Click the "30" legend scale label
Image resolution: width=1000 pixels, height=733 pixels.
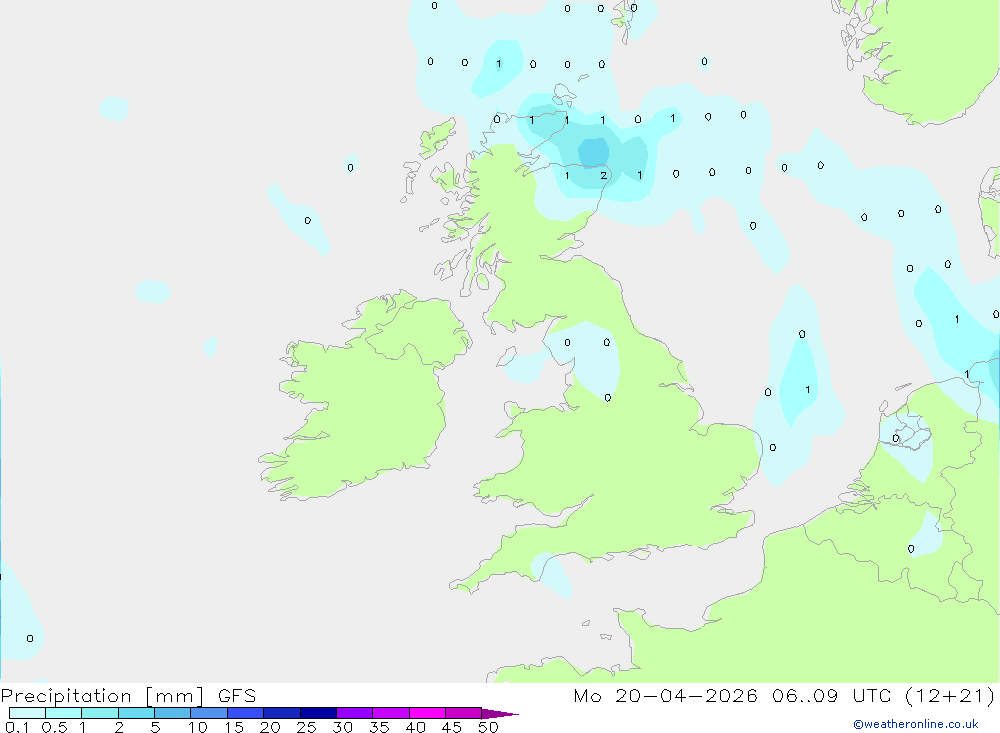click(x=342, y=727)
